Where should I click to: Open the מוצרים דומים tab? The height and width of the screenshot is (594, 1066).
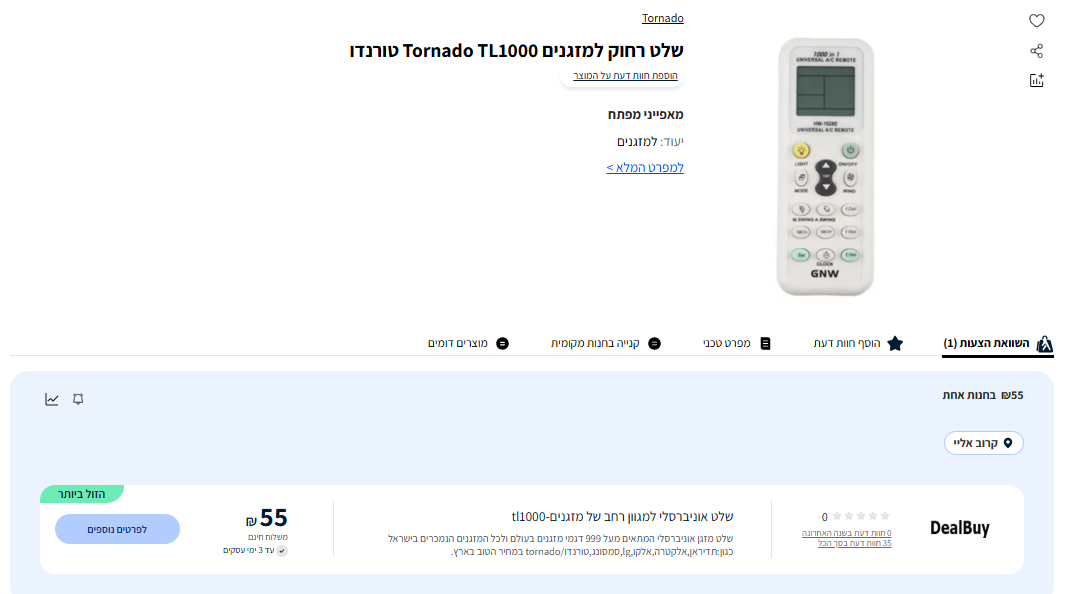click(468, 343)
